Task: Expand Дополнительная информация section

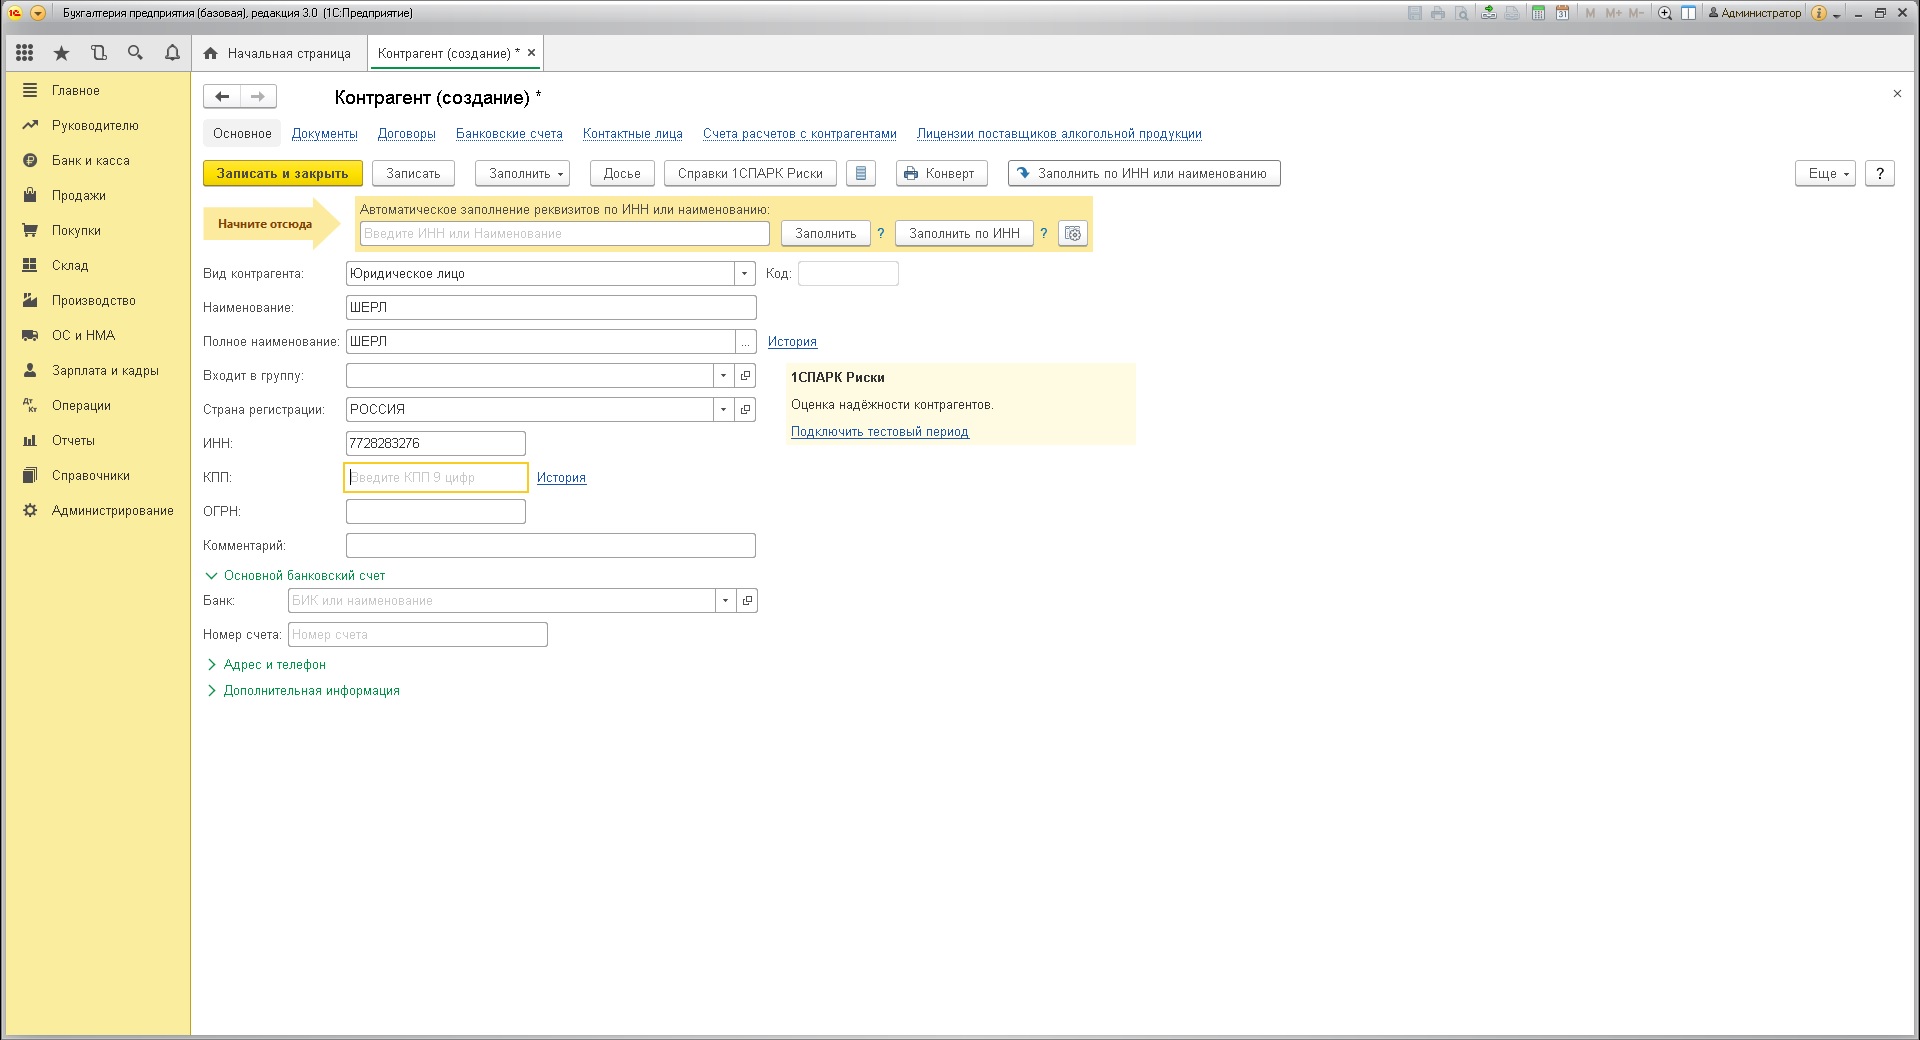Action: pos(311,691)
